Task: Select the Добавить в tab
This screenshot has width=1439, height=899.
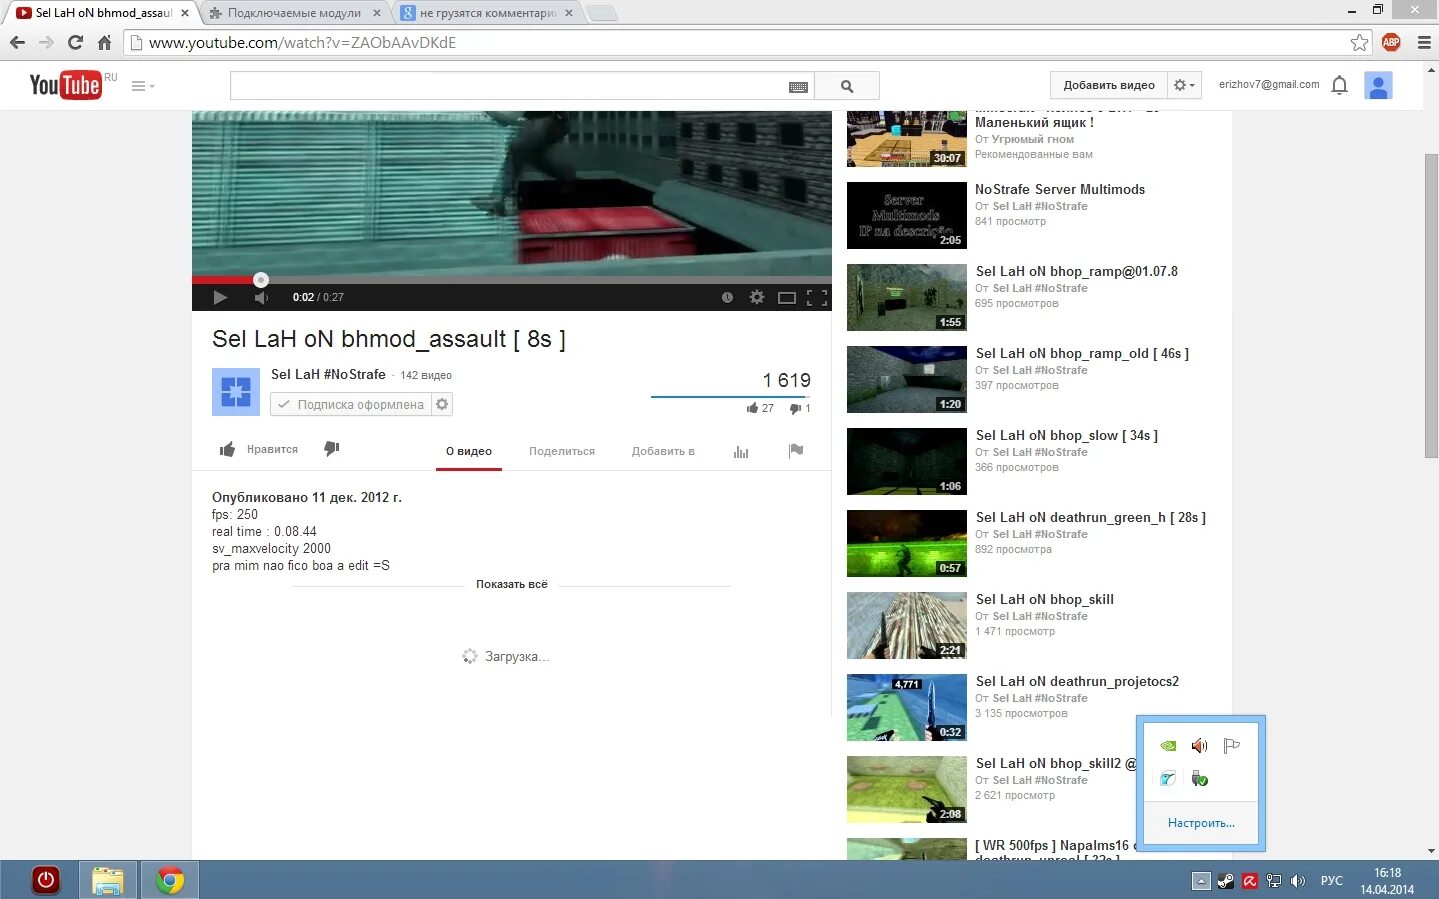Action: click(x=663, y=451)
